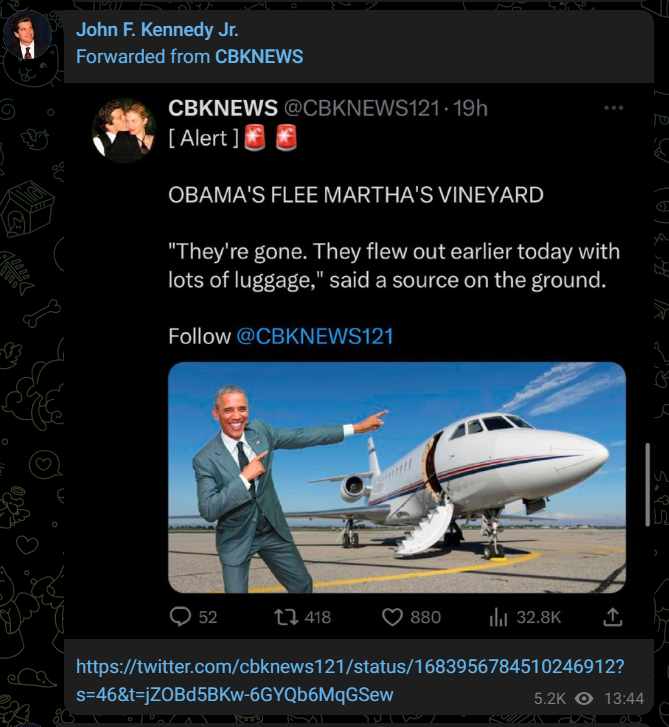Open the forwarded-from CBKNEWS channel link
The image size is (669, 727).
259,57
